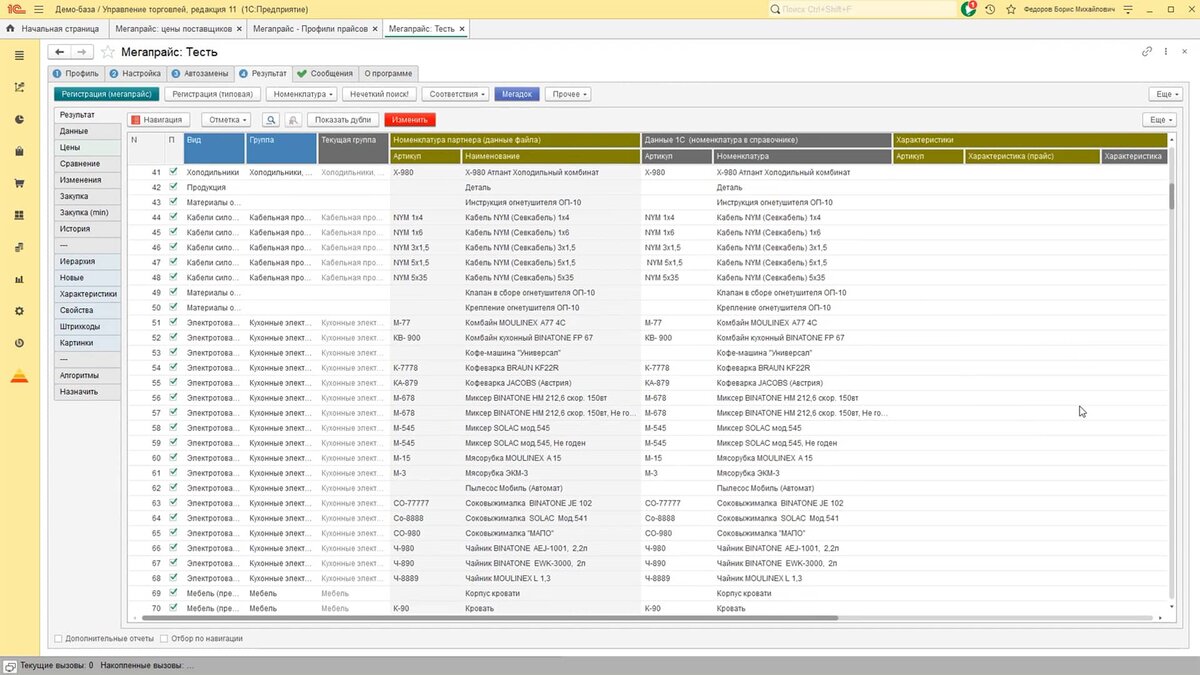Switch to the Настройка tab
Viewport: 1200px width, 675px height.
(134, 73)
